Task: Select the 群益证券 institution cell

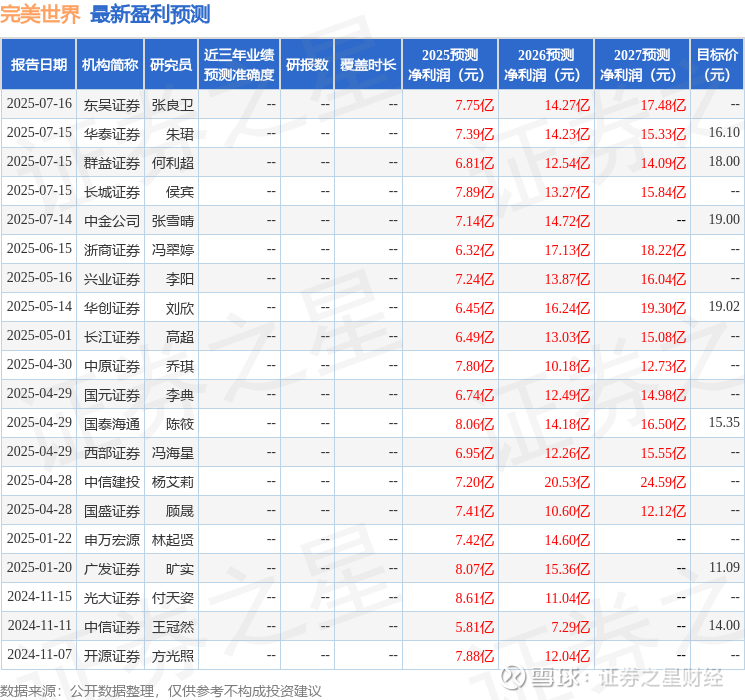Action: (x=112, y=163)
